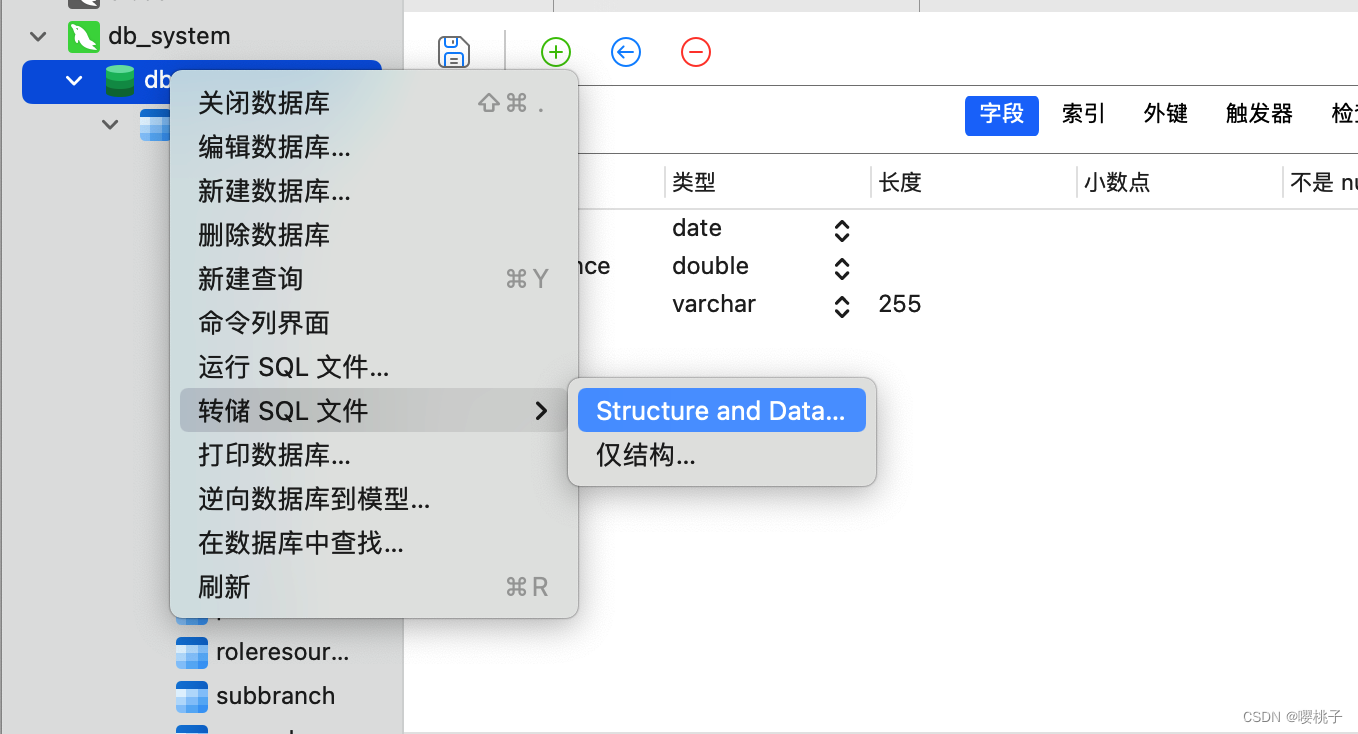The image size is (1358, 734).
Task: Click the green database cylinder icon
Action: pos(120,81)
